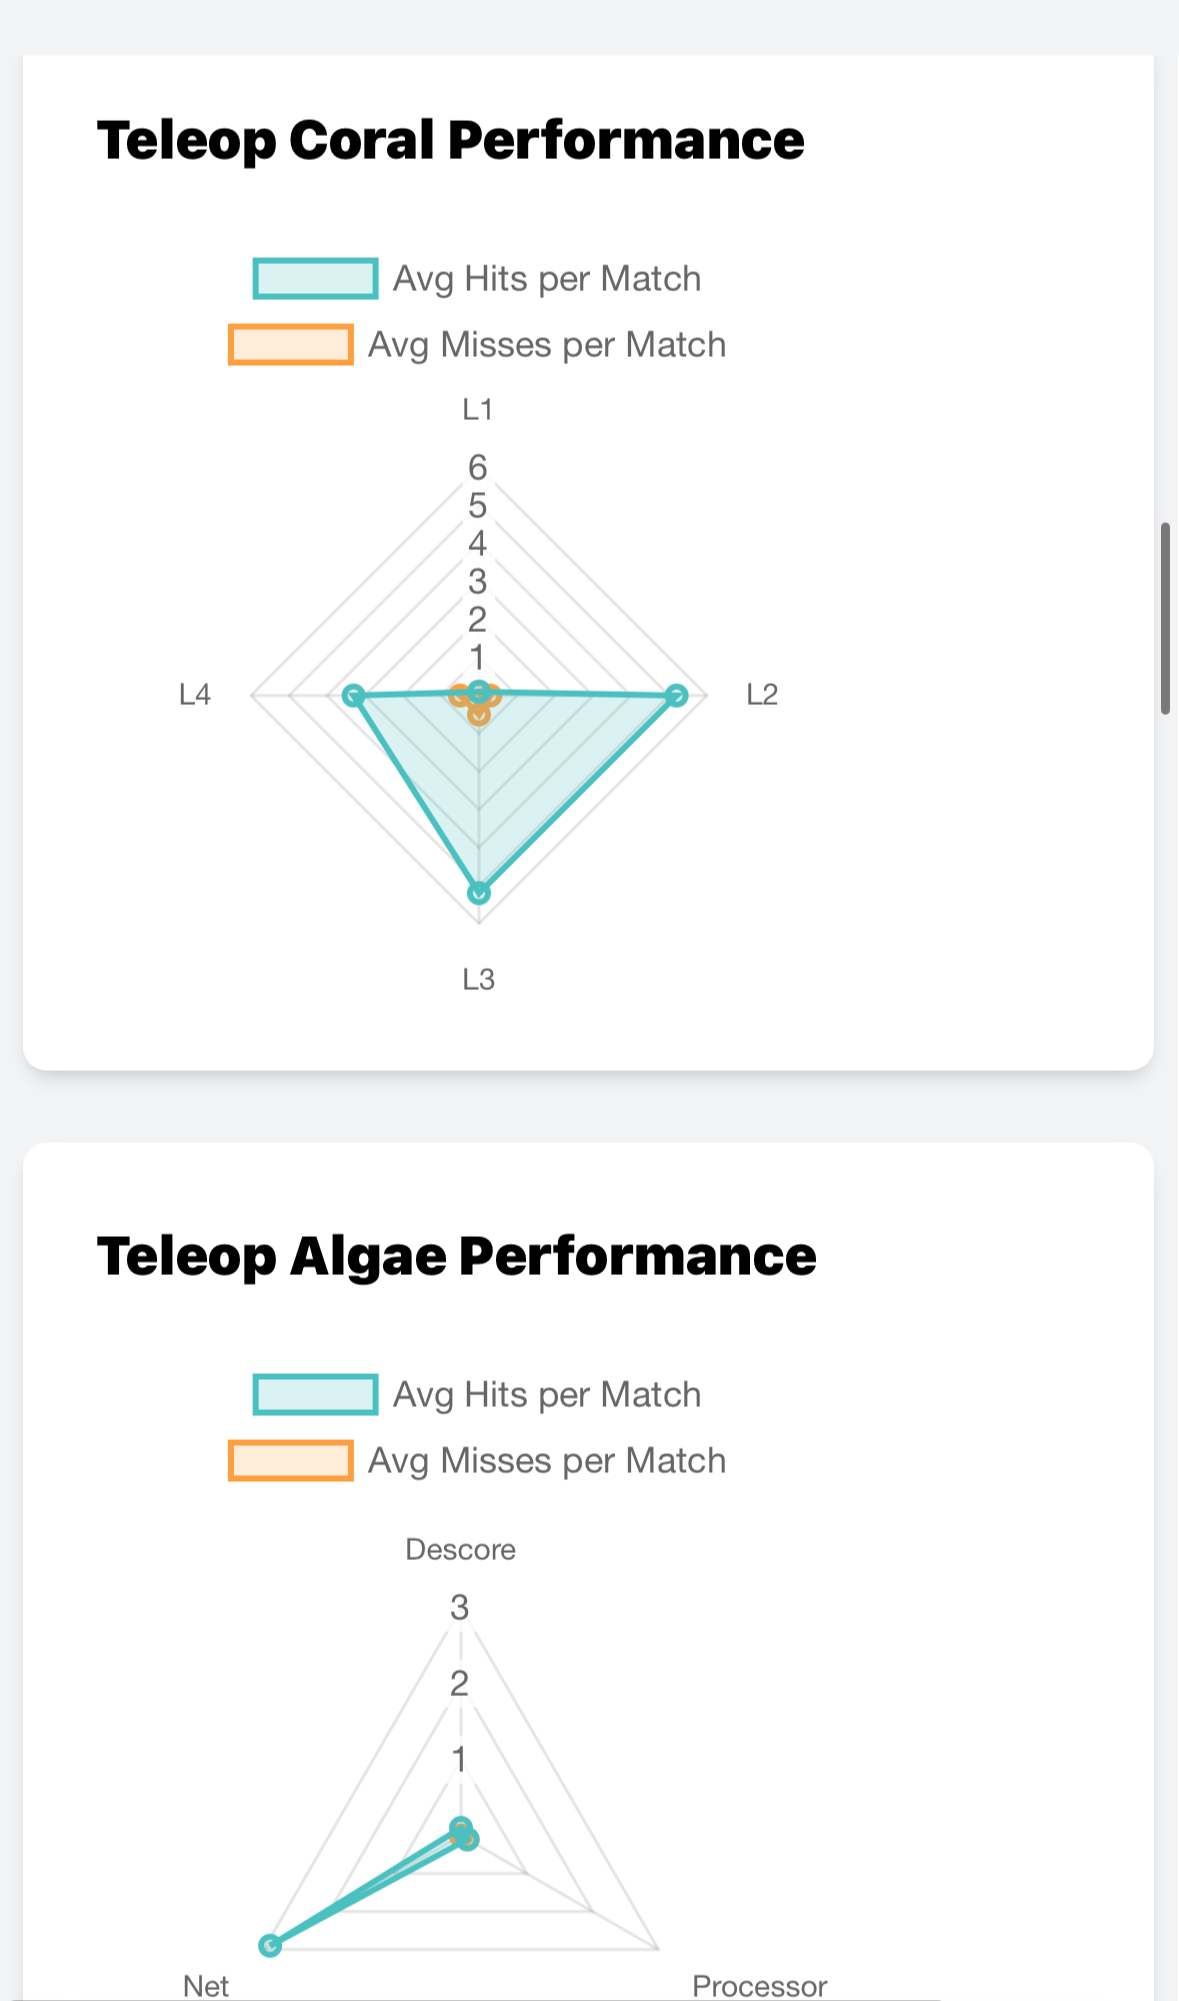Viewport: 1179px width, 2001px height.
Task: Click the Processor axis label
Action: coord(760,1985)
